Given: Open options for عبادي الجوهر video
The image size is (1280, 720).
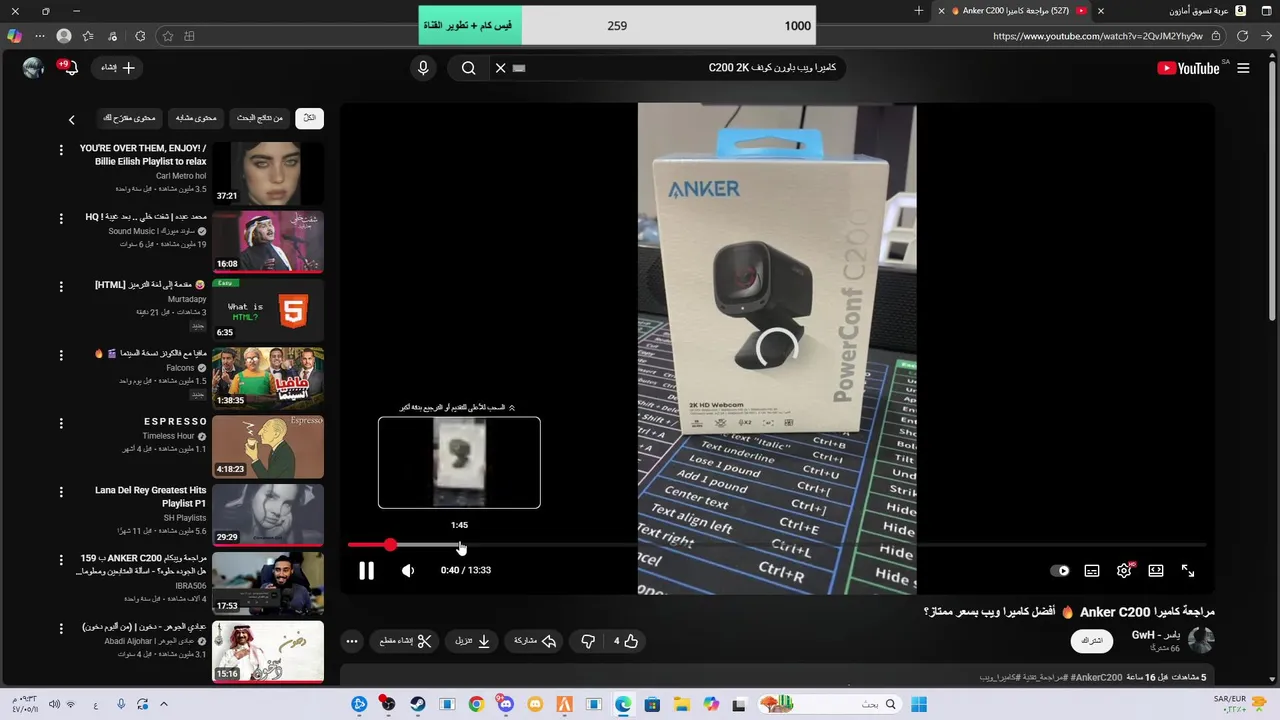Looking at the screenshot, I should point(61,628).
